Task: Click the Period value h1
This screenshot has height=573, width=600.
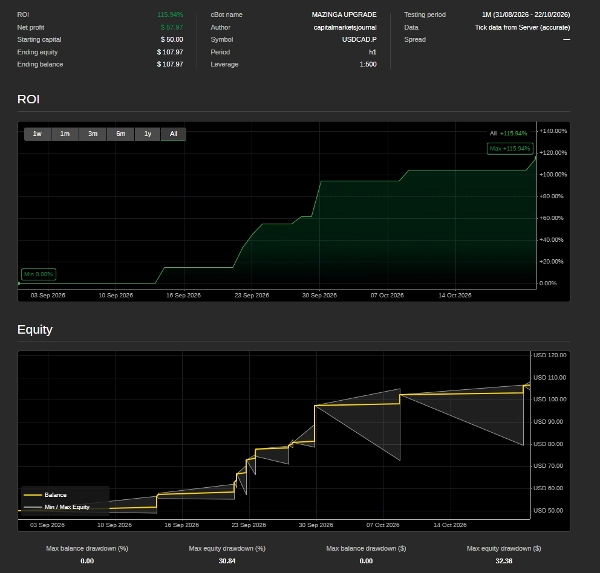Action: (372, 52)
